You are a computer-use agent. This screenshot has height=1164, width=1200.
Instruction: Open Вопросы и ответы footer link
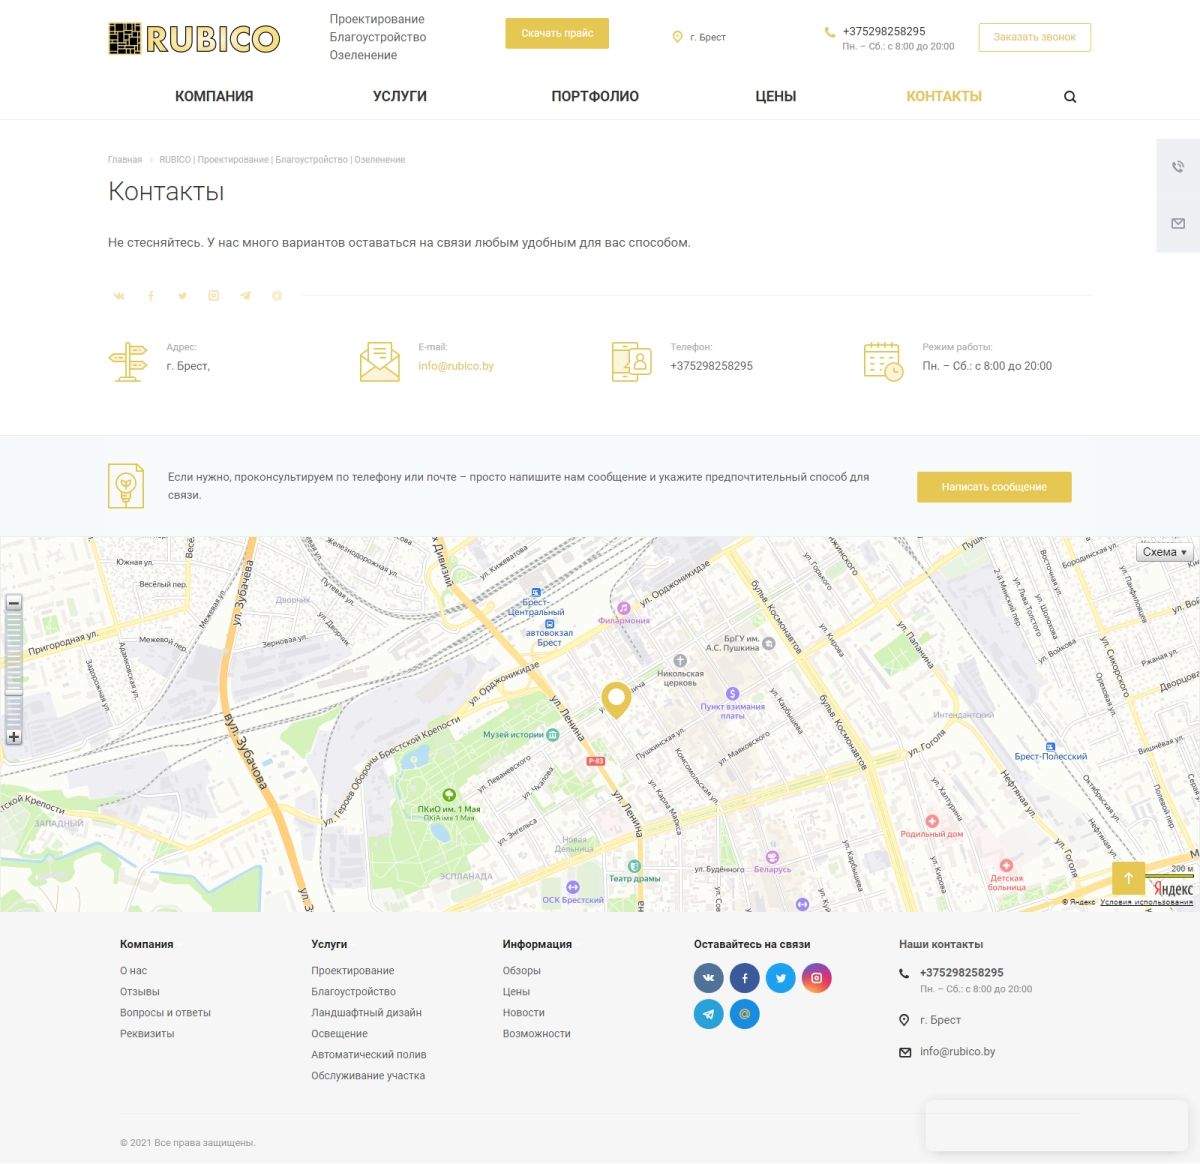tap(165, 1013)
